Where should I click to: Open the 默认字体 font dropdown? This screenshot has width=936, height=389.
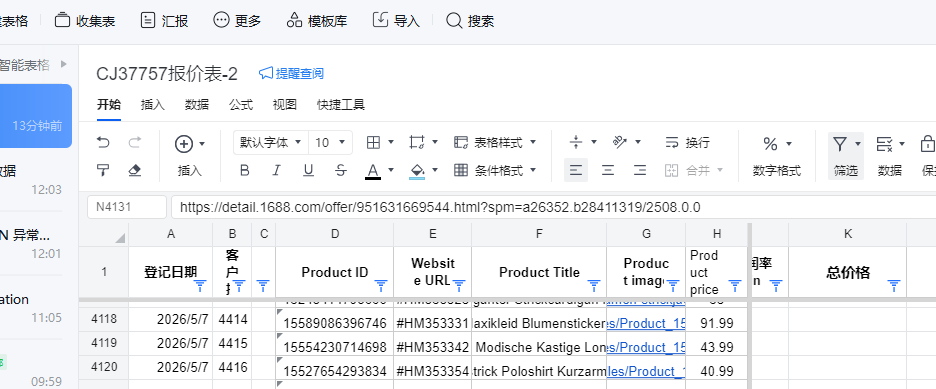(x=270, y=143)
